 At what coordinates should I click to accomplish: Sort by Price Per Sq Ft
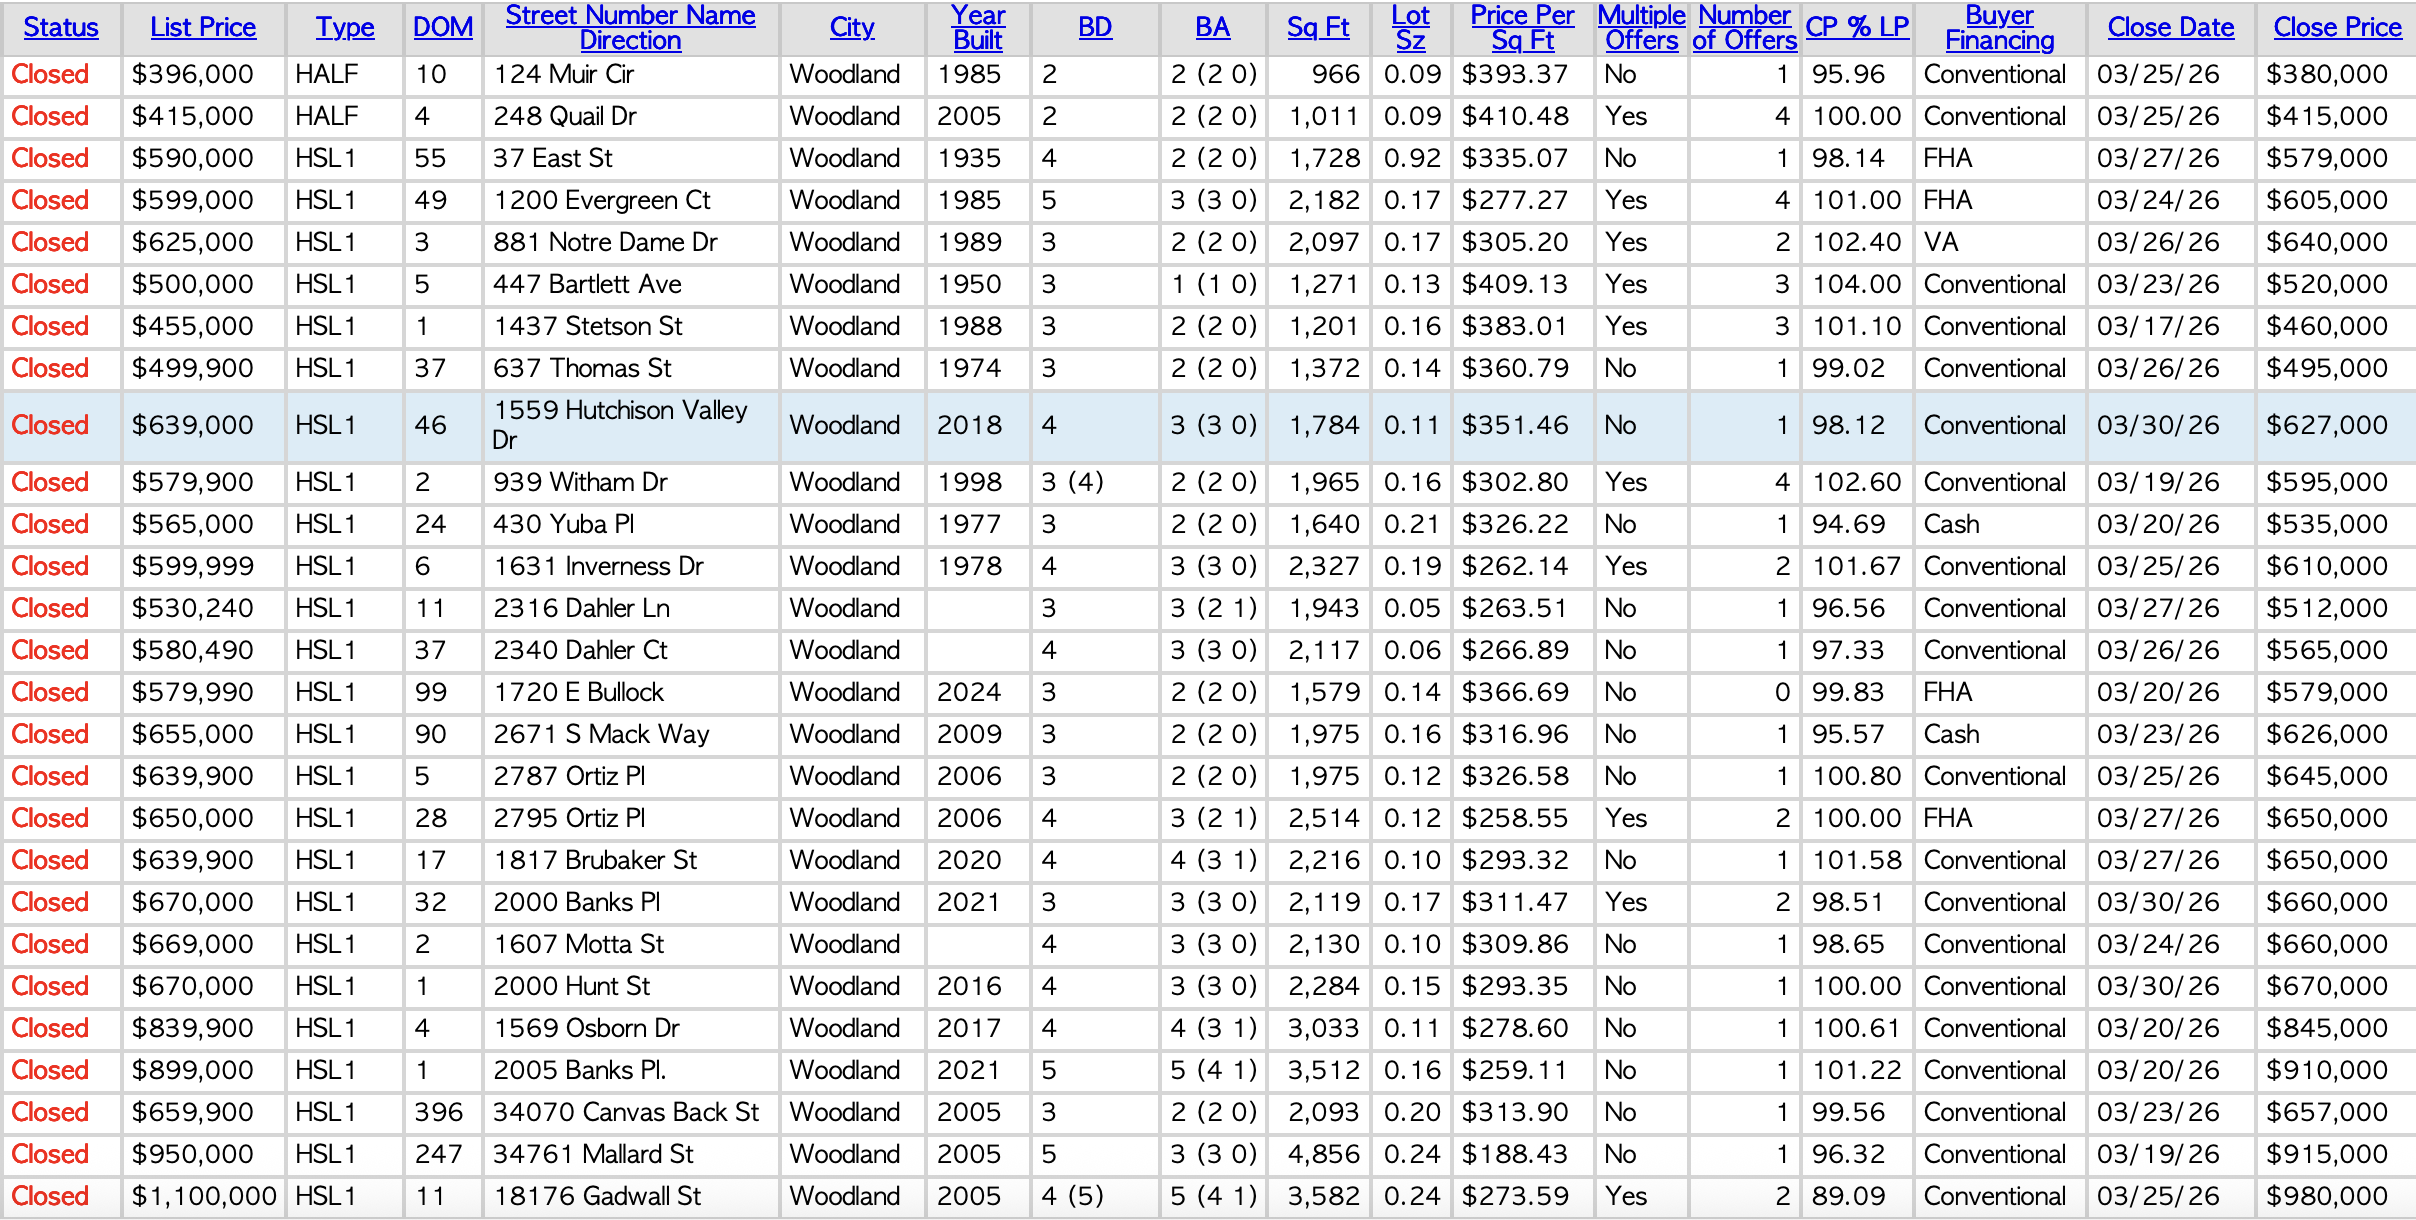click(1522, 27)
